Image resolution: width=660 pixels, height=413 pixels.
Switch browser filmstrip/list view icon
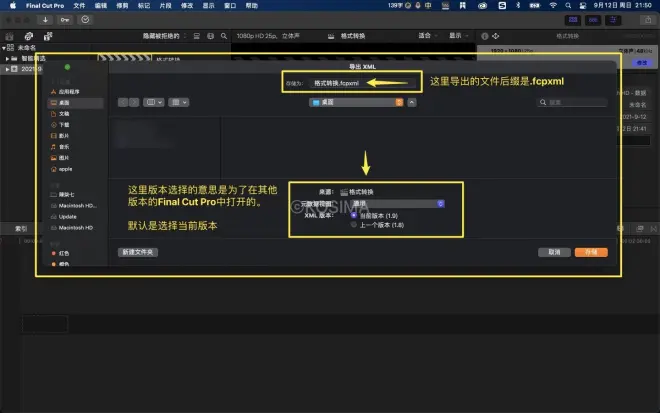pyautogui.click(x=210, y=36)
